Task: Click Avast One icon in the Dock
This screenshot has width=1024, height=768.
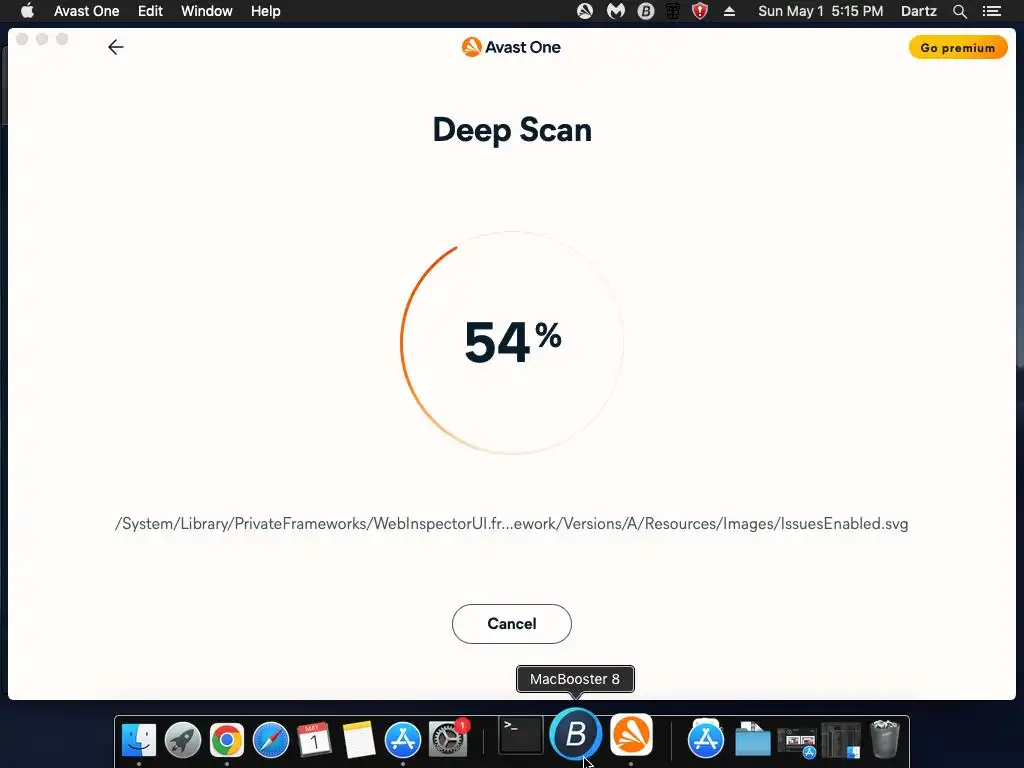Action: [631, 734]
